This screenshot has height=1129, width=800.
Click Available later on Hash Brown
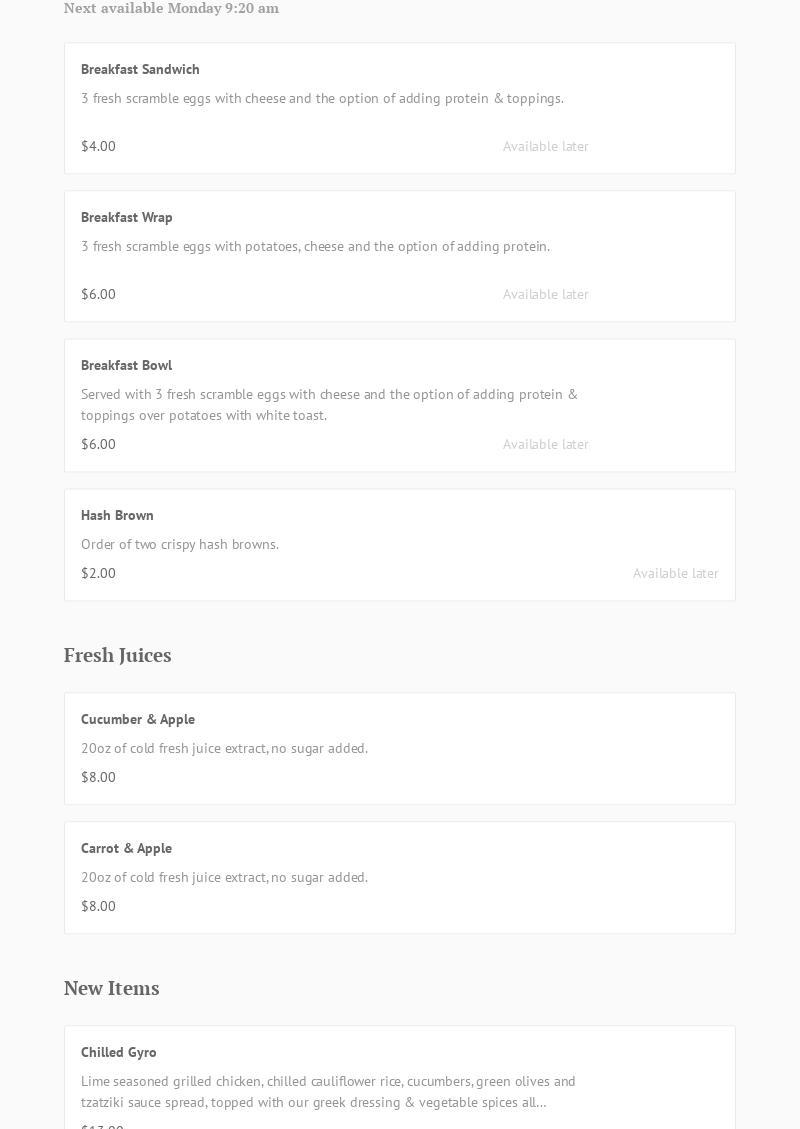pyautogui.click(x=675, y=573)
